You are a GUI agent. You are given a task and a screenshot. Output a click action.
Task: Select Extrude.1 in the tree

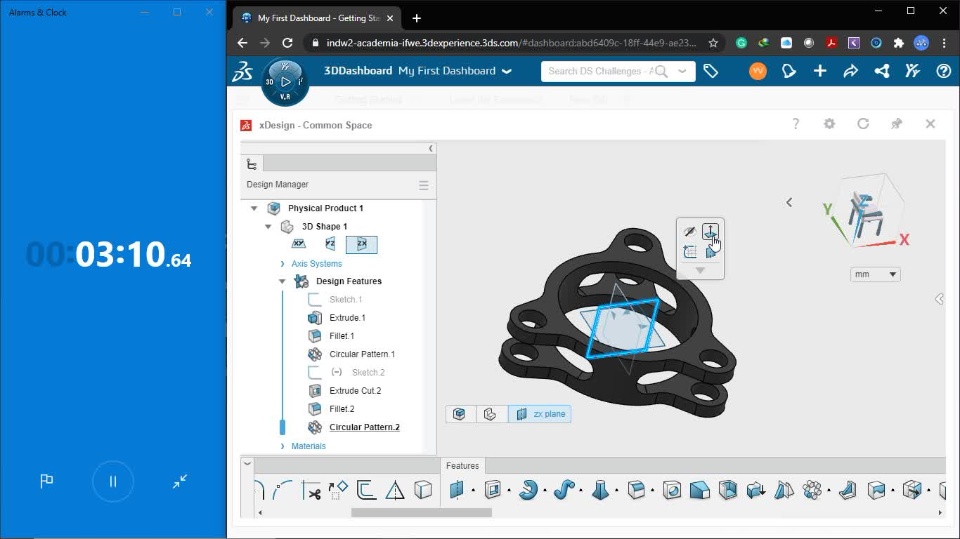click(347, 318)
